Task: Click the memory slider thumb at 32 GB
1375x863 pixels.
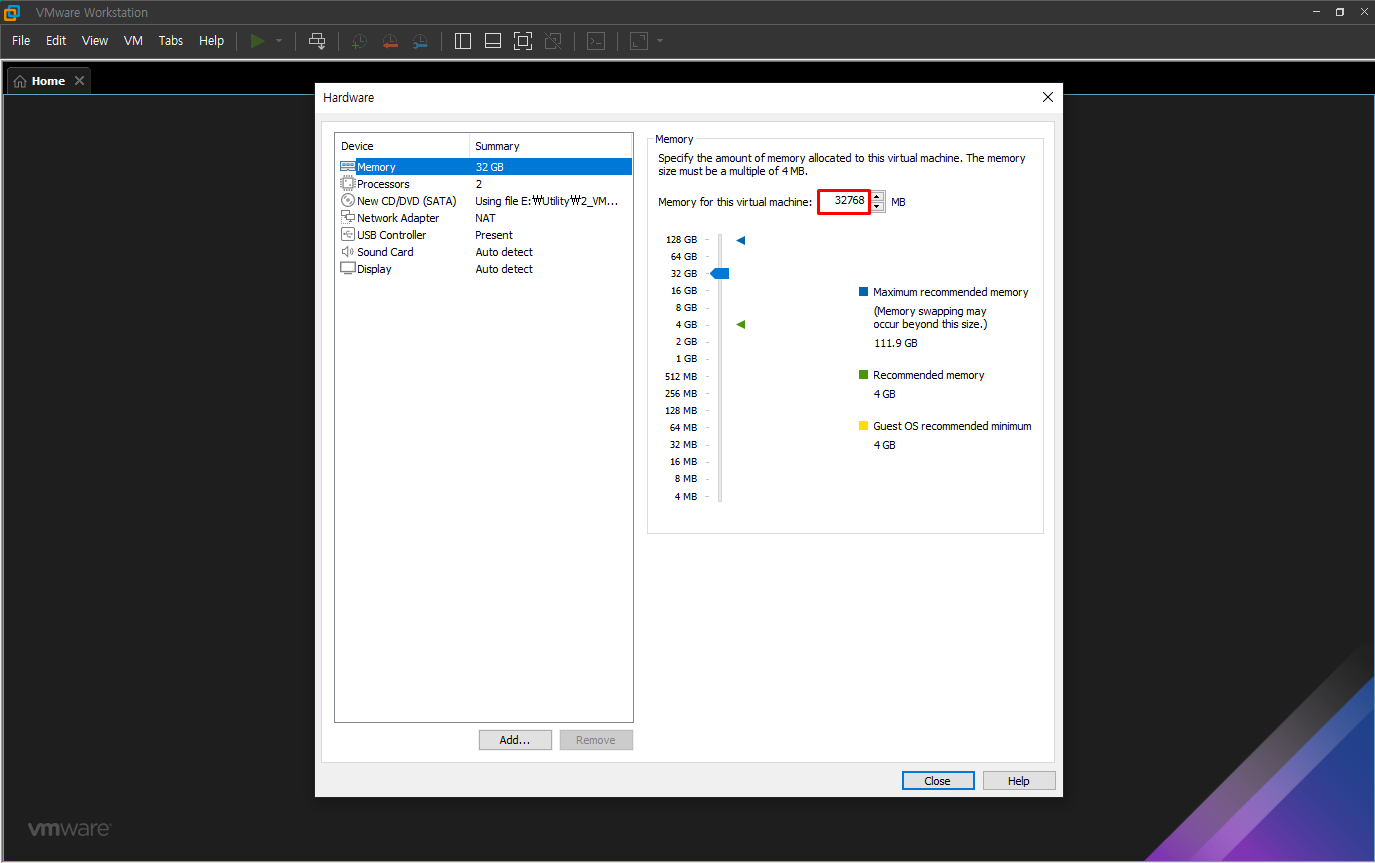Action: pyautogui.click(x=720, y=274)
